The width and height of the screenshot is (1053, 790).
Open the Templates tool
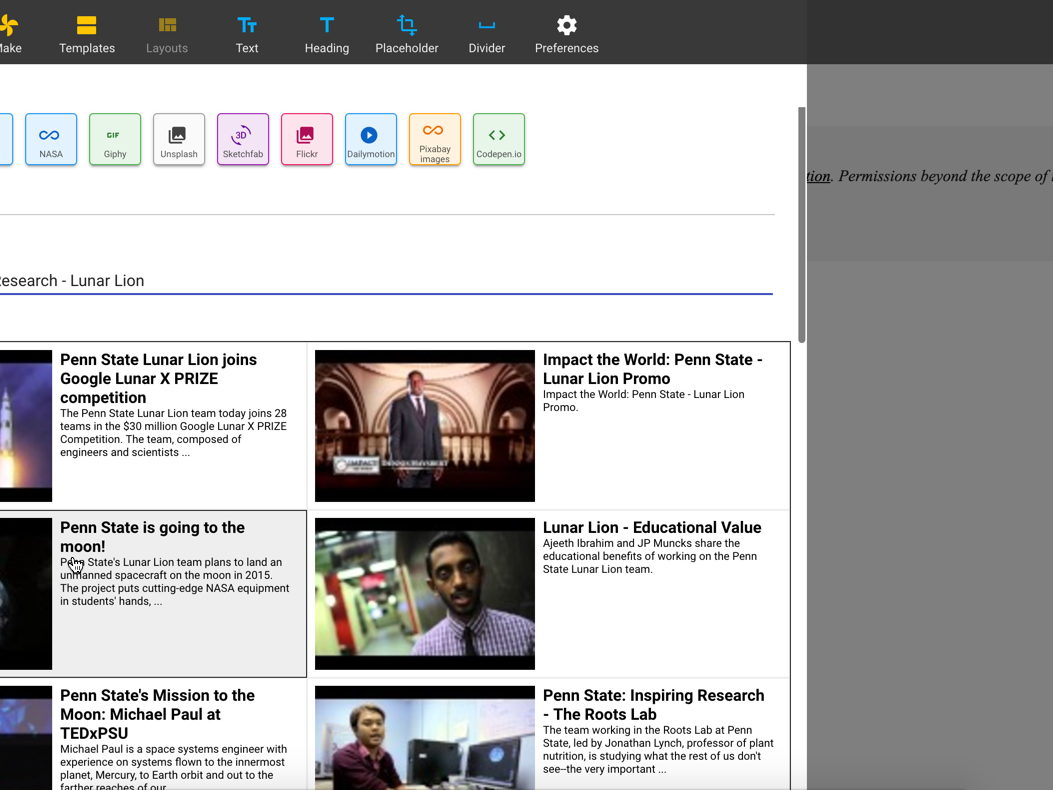(x=87, y=34)
